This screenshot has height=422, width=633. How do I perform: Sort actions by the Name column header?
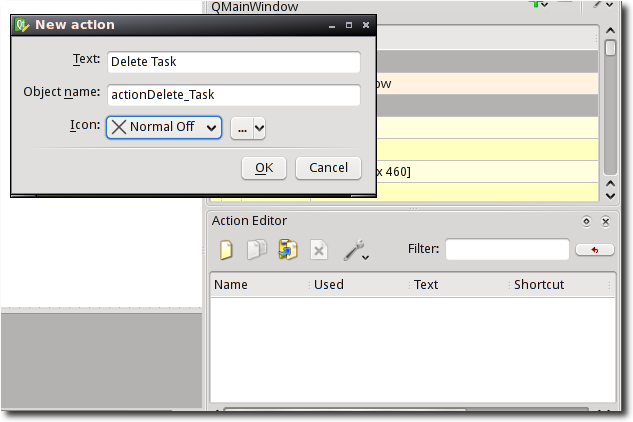click(x=260, y=285)
